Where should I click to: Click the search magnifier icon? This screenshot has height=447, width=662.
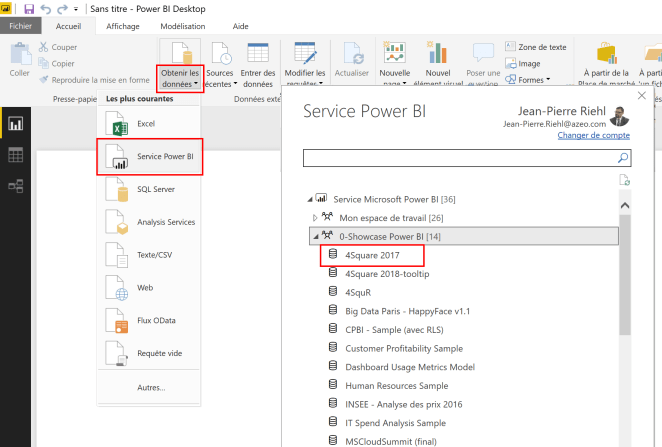(x=623, y=158)
